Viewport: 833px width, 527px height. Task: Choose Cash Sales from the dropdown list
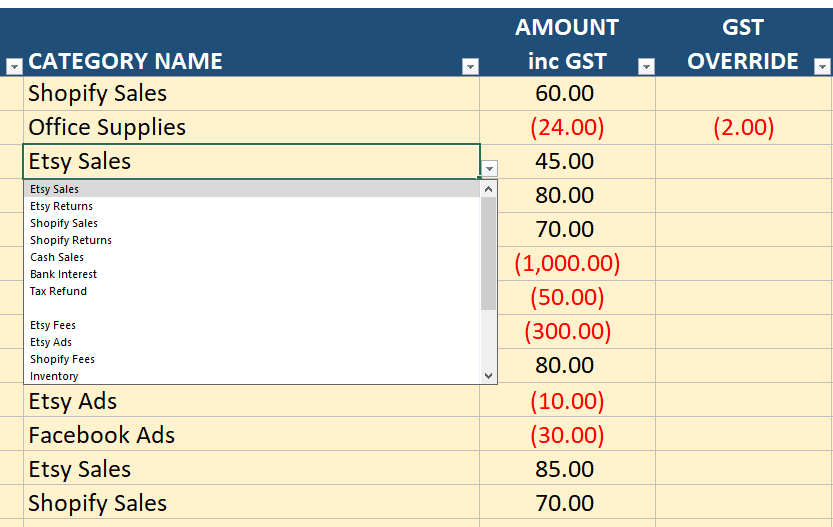pyautogui.click(x=252, y=257)
